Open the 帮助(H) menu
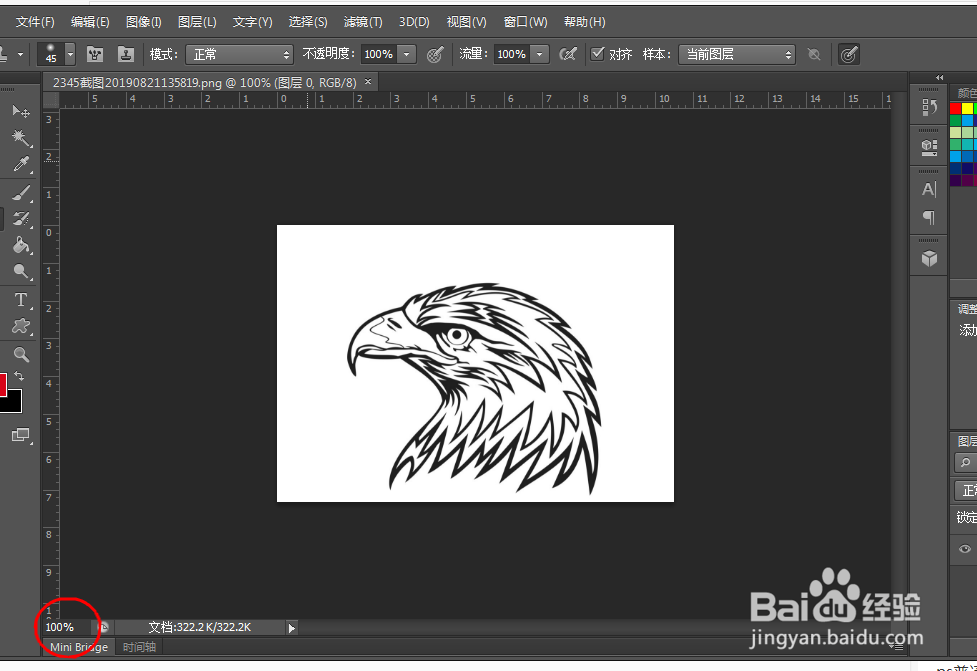 coord(584,22)
